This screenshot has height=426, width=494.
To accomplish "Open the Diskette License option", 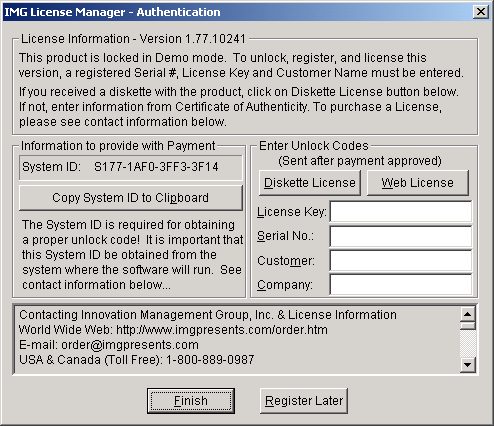I will (x=310, y=183).
